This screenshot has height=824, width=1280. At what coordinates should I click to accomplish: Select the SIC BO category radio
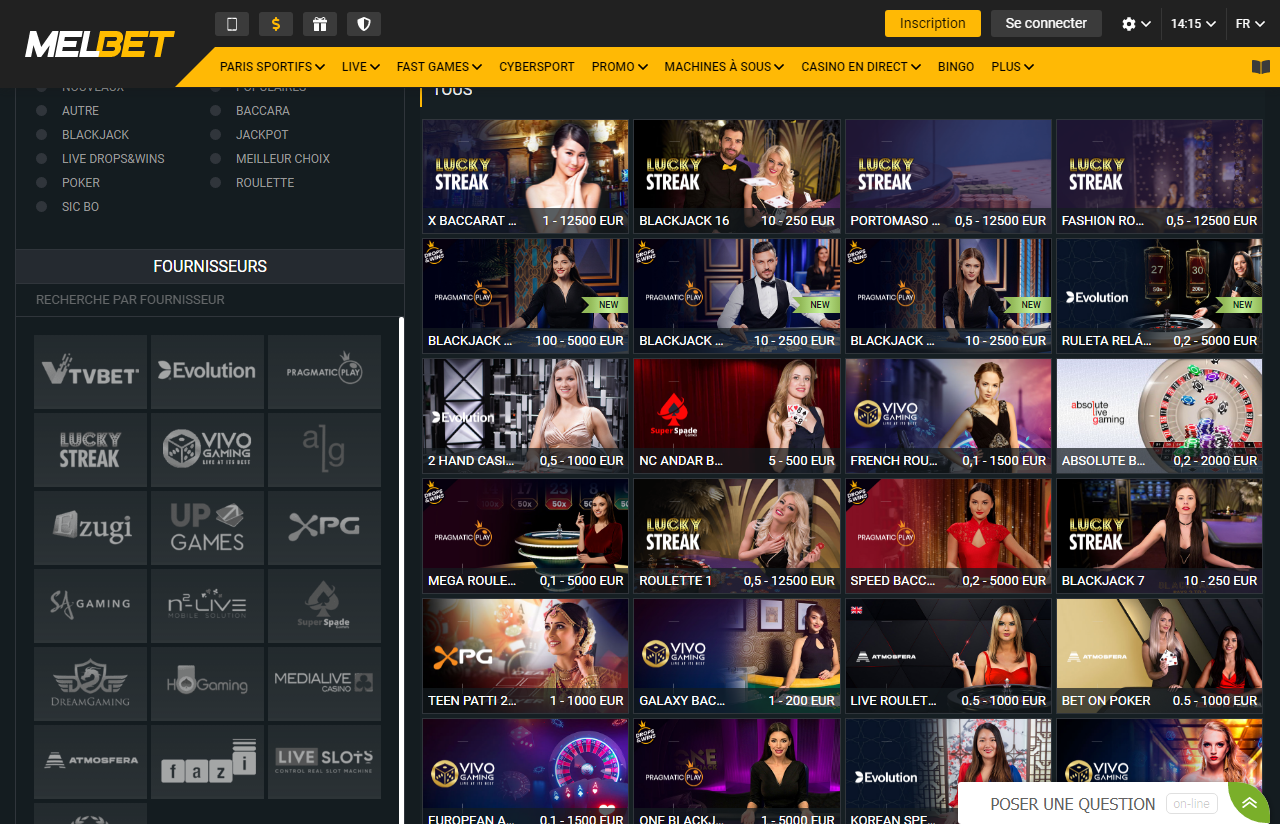(42, 207)
